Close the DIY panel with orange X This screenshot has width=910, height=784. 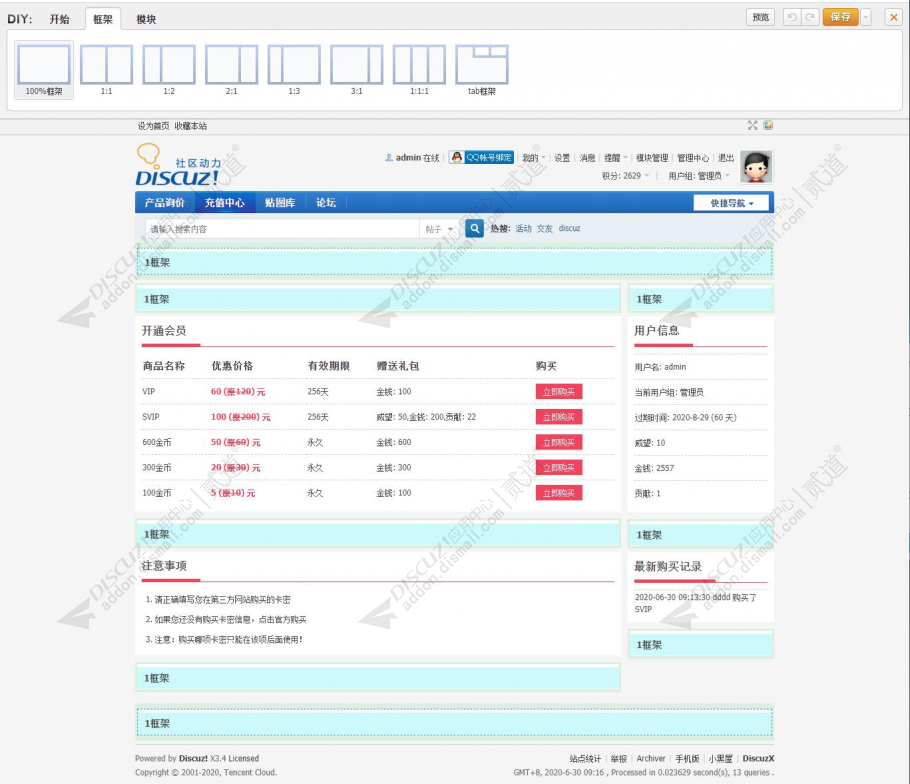(x=894, y=17)
